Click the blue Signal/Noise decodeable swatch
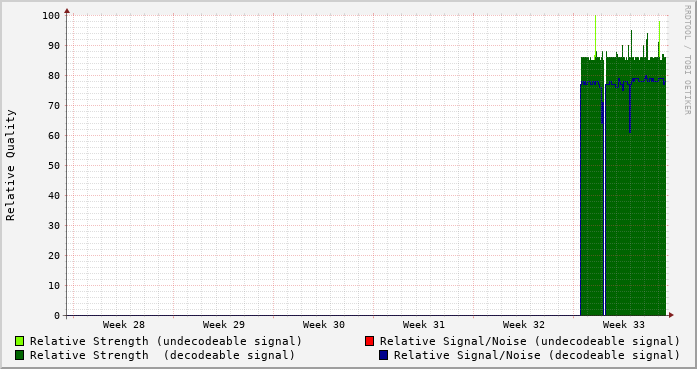This screenshot has width=697, height=369. point(383,355)
